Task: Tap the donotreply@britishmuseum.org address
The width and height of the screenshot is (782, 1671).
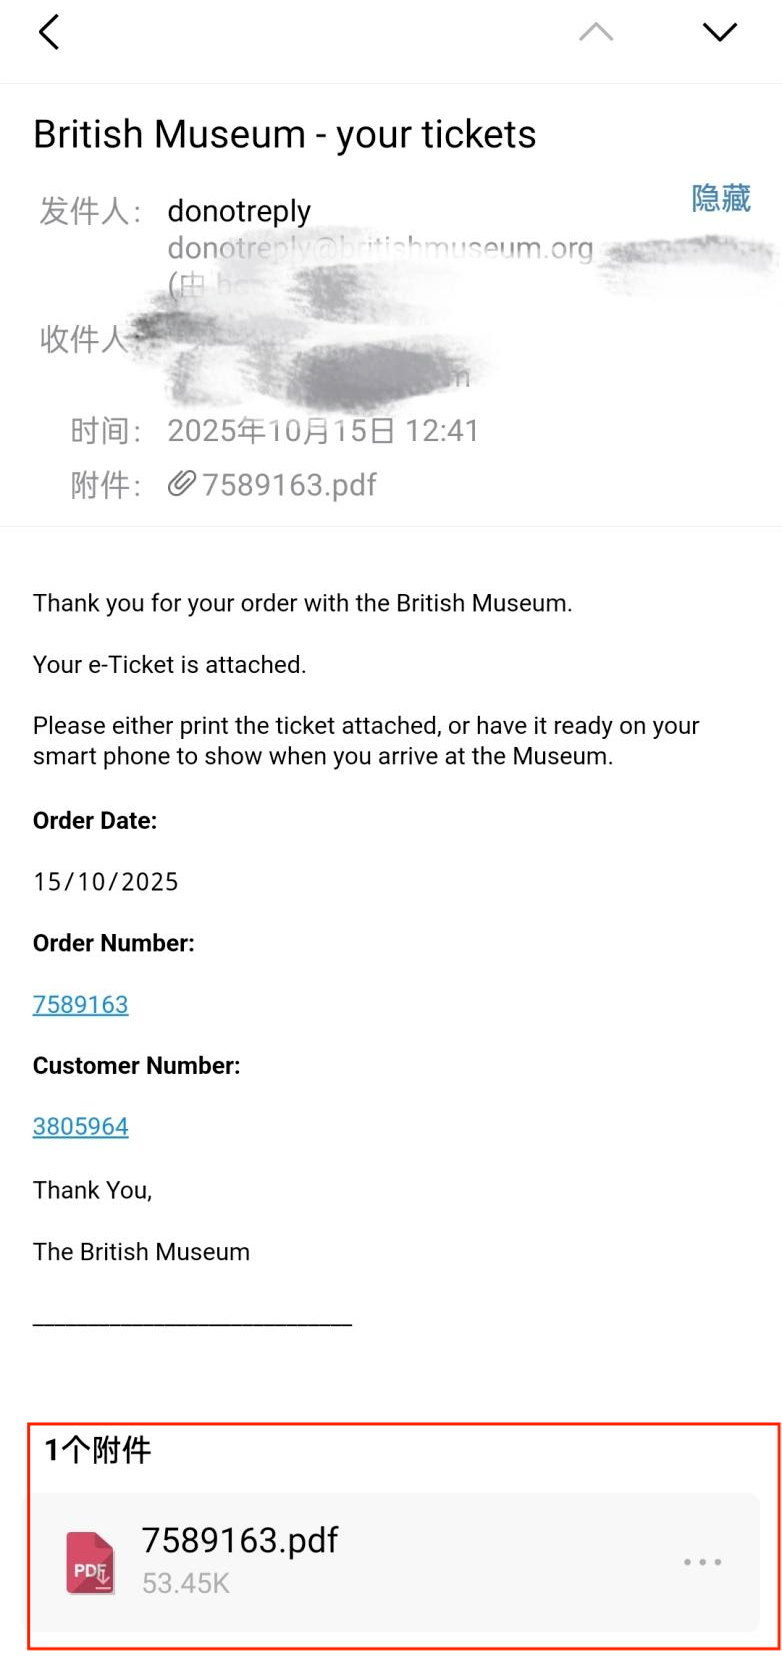Action: (380, 248)
